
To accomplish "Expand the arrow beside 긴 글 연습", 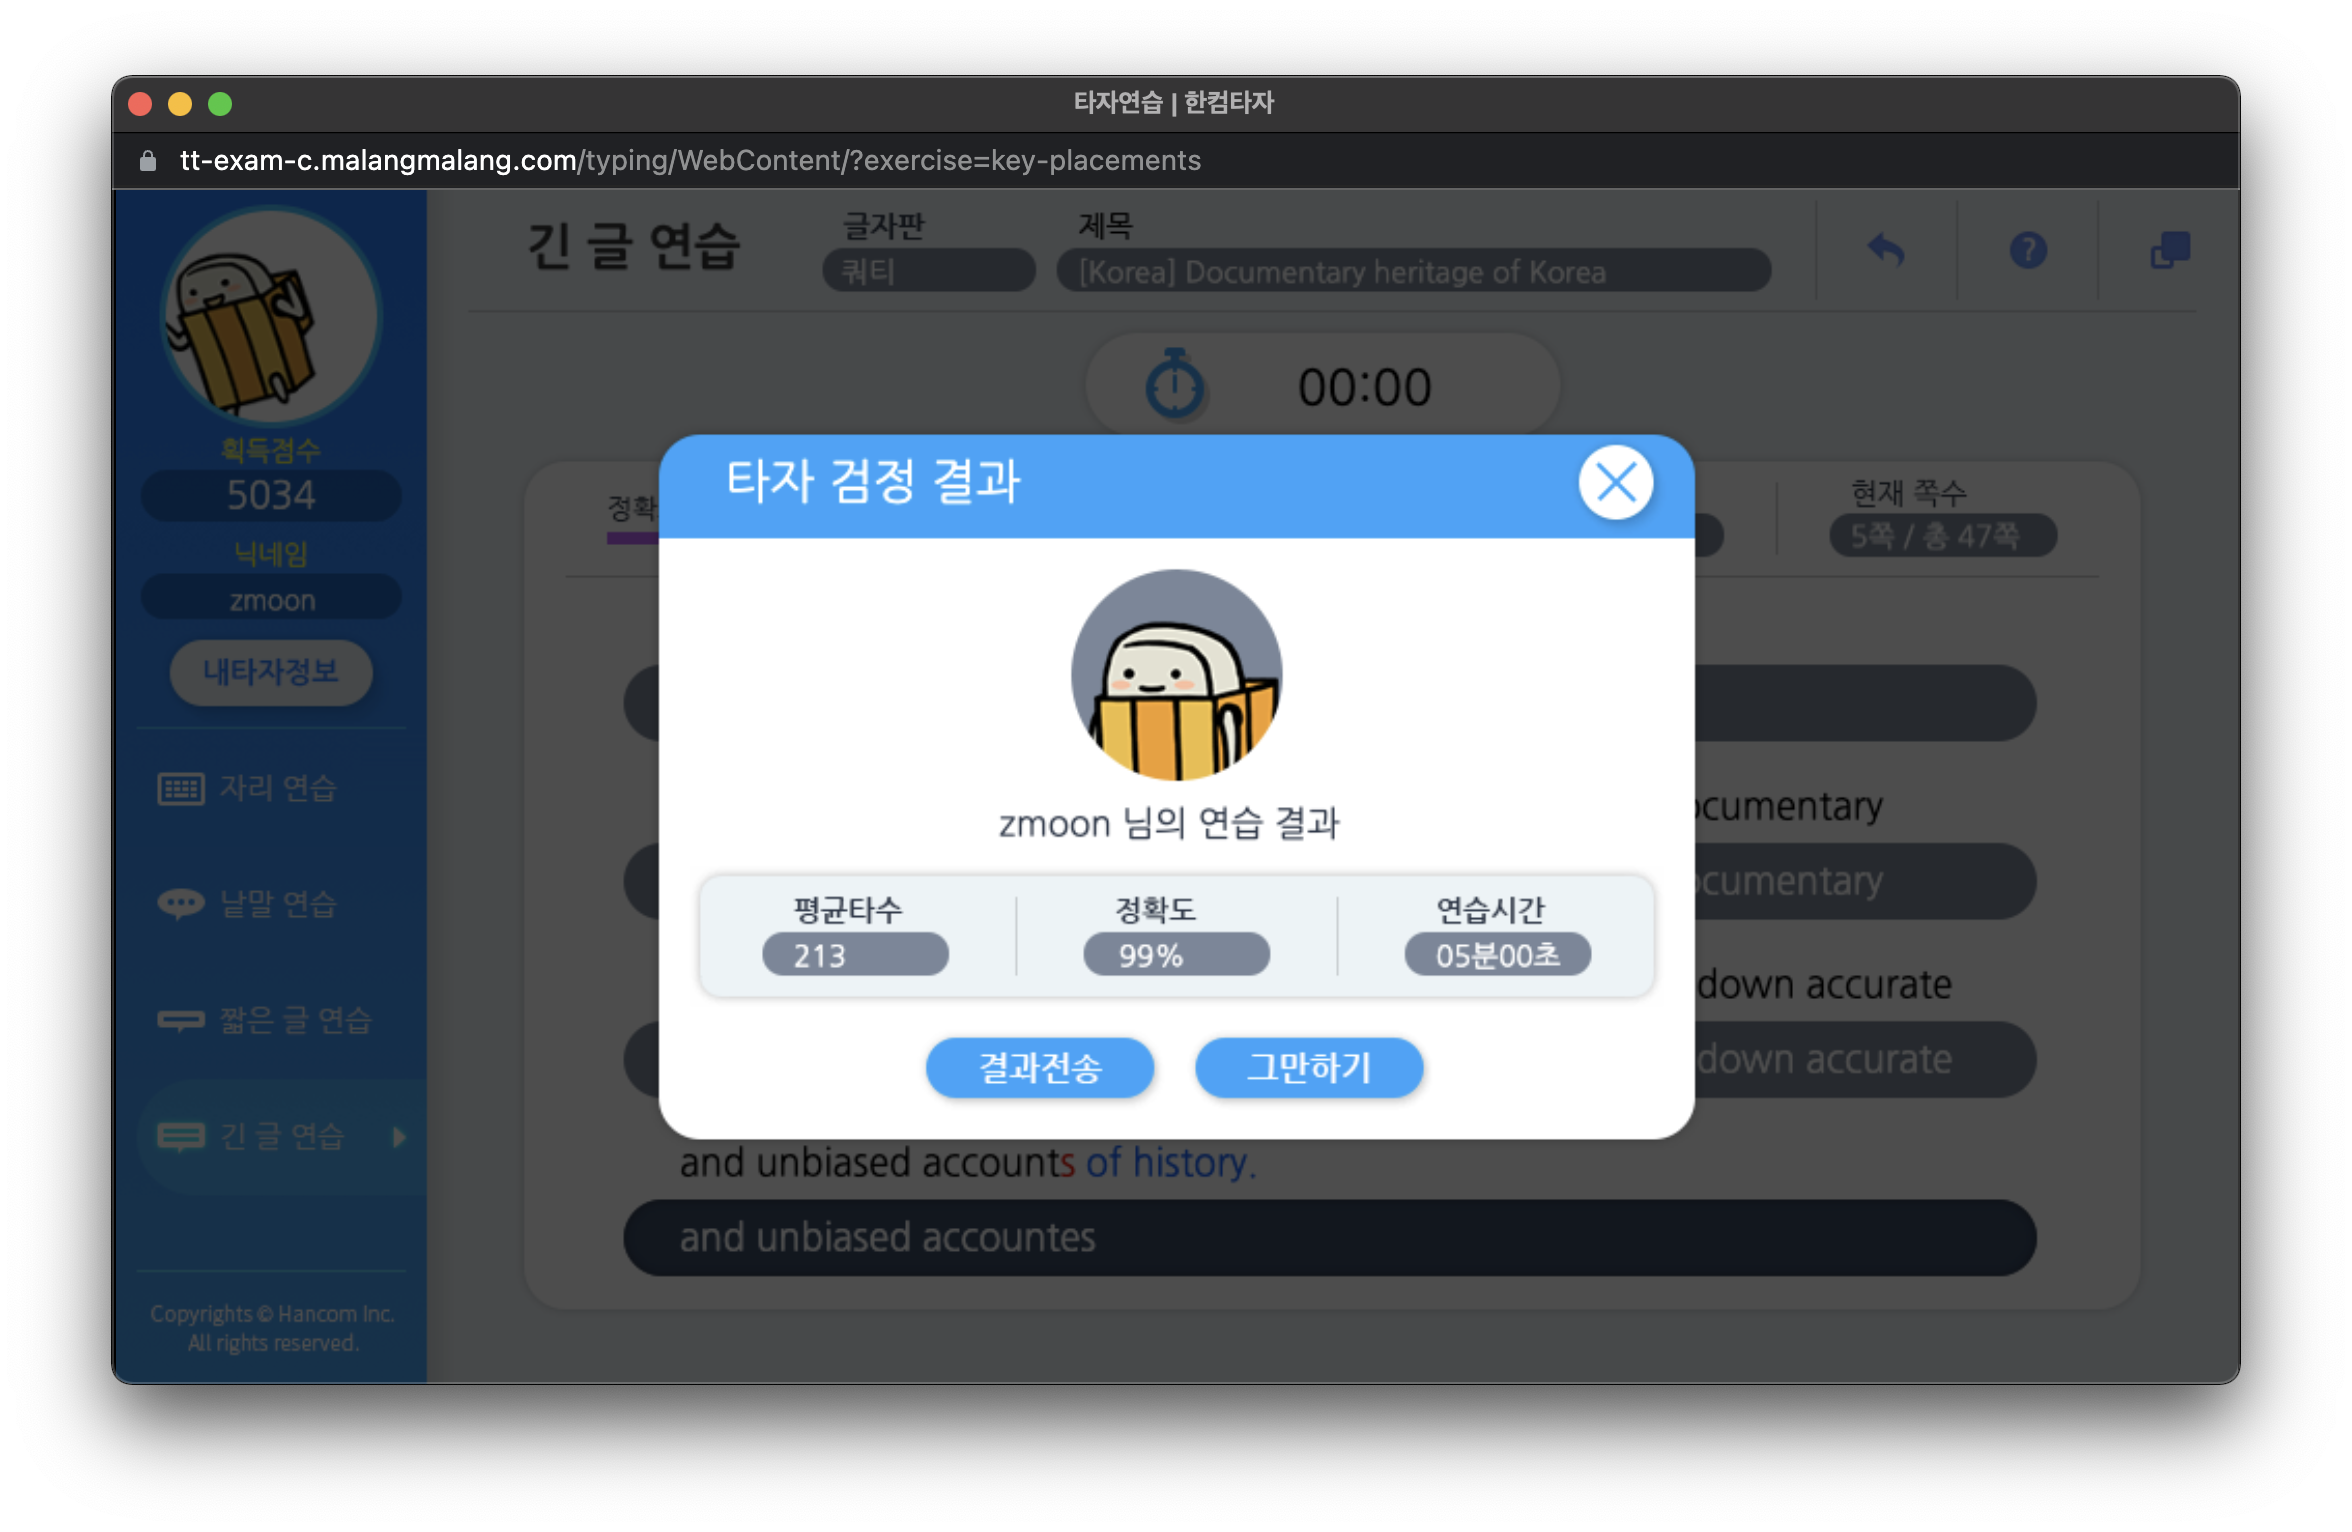I will point(399,1136).
